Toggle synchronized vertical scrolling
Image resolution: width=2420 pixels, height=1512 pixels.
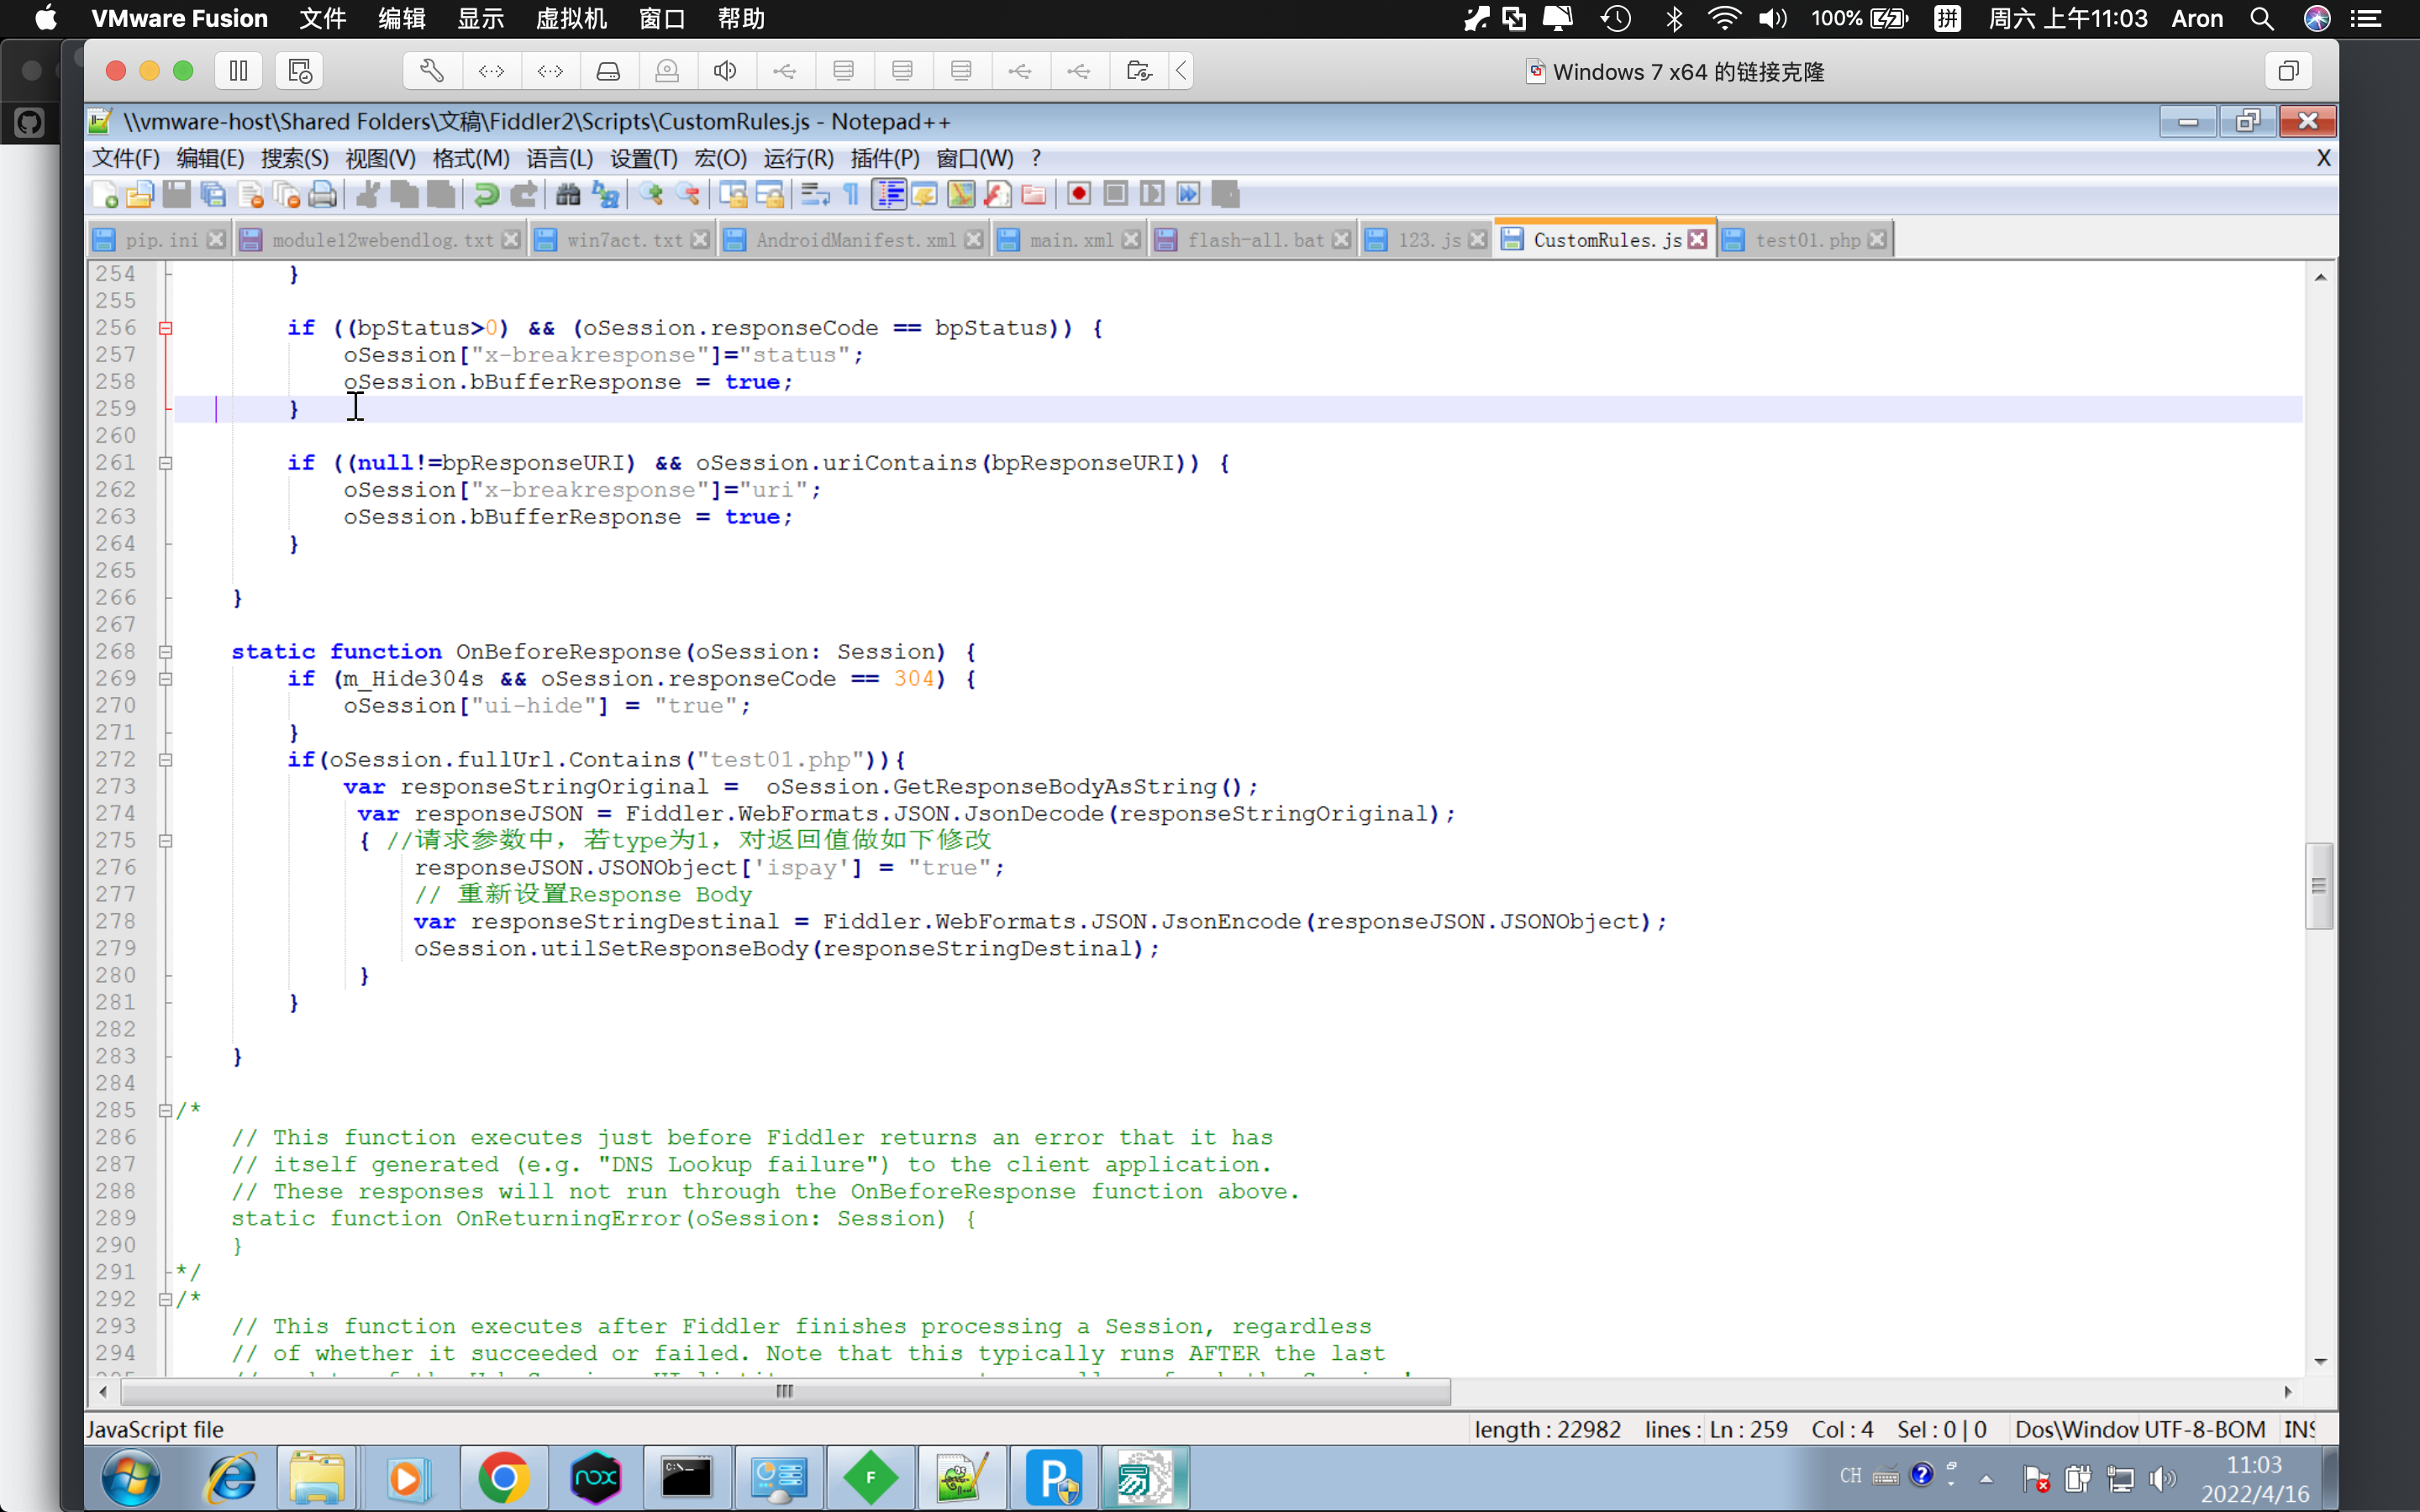coord(733,194)
